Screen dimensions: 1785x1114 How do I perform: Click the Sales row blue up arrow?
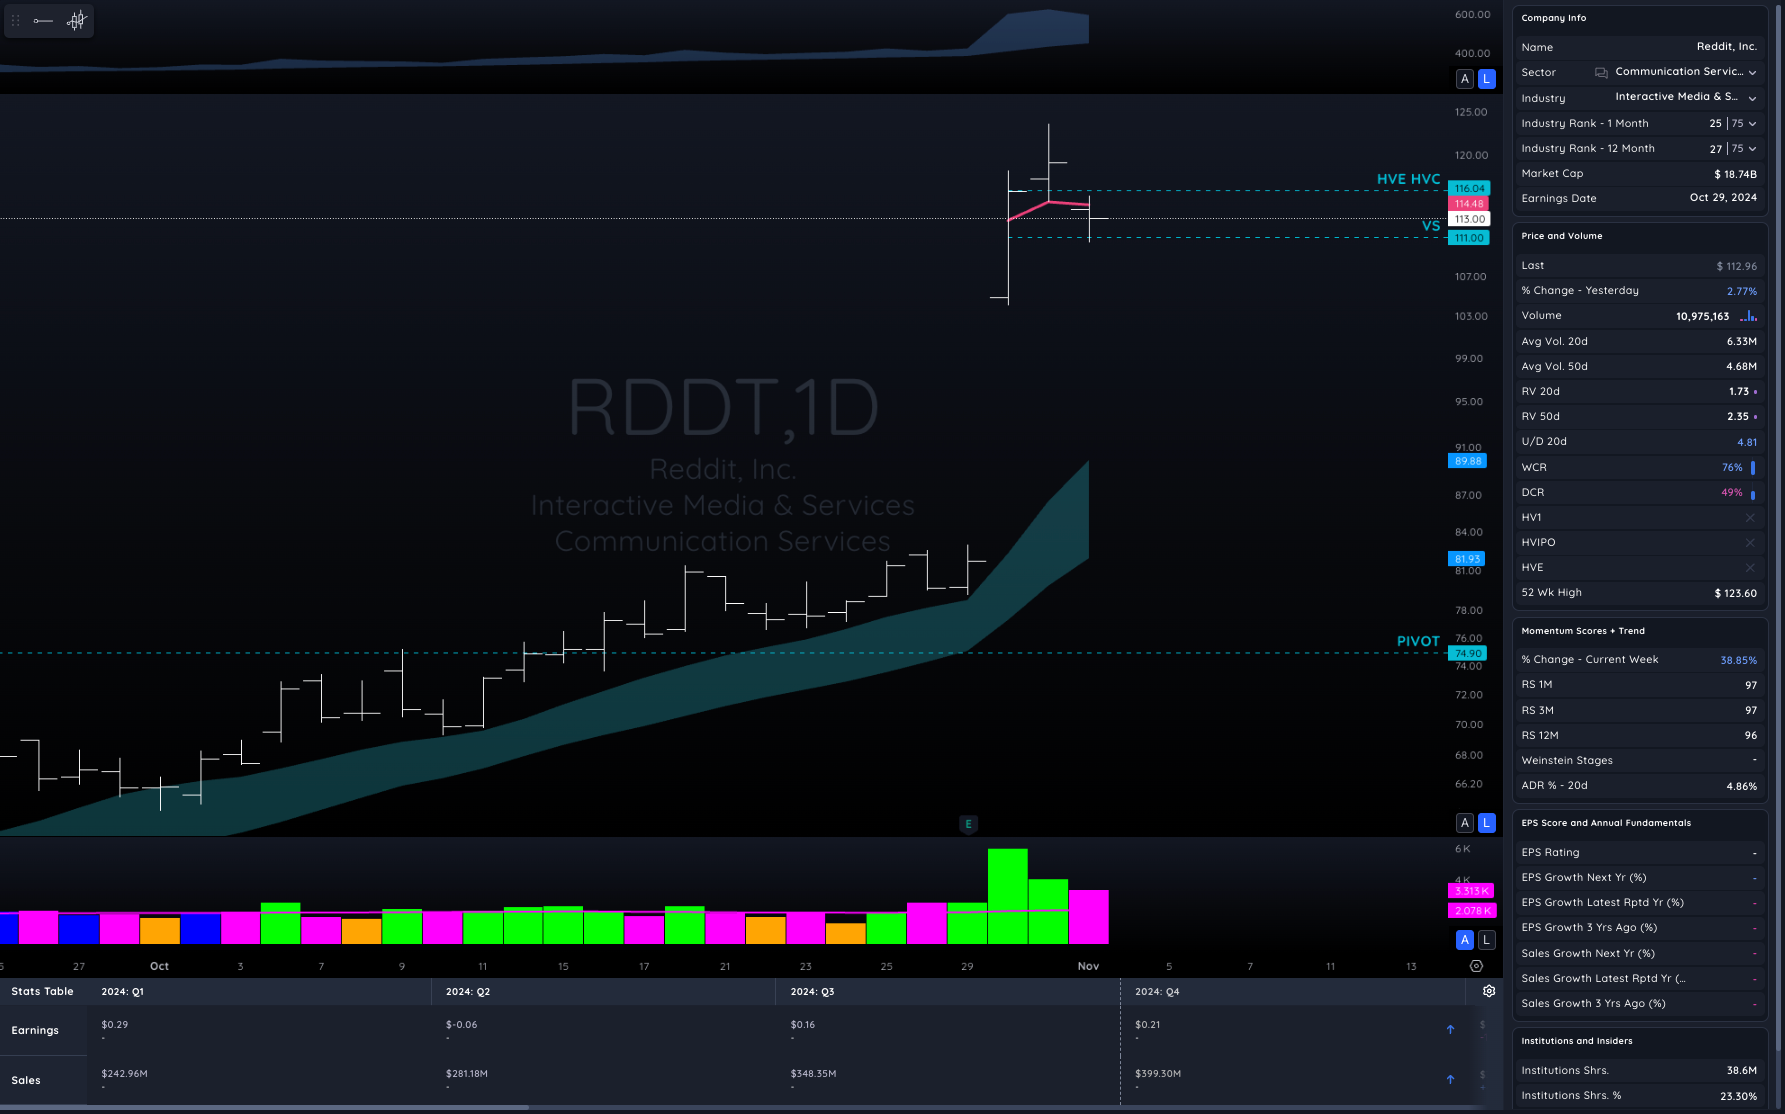coord(1450,1079)
